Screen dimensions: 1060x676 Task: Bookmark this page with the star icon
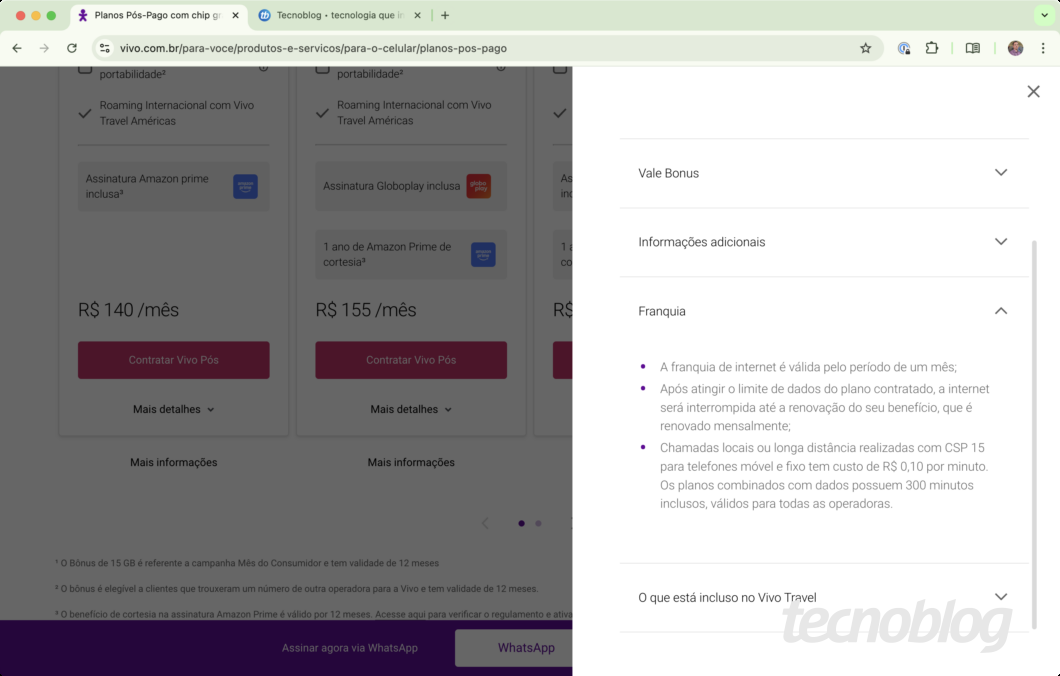coord(865,48)
